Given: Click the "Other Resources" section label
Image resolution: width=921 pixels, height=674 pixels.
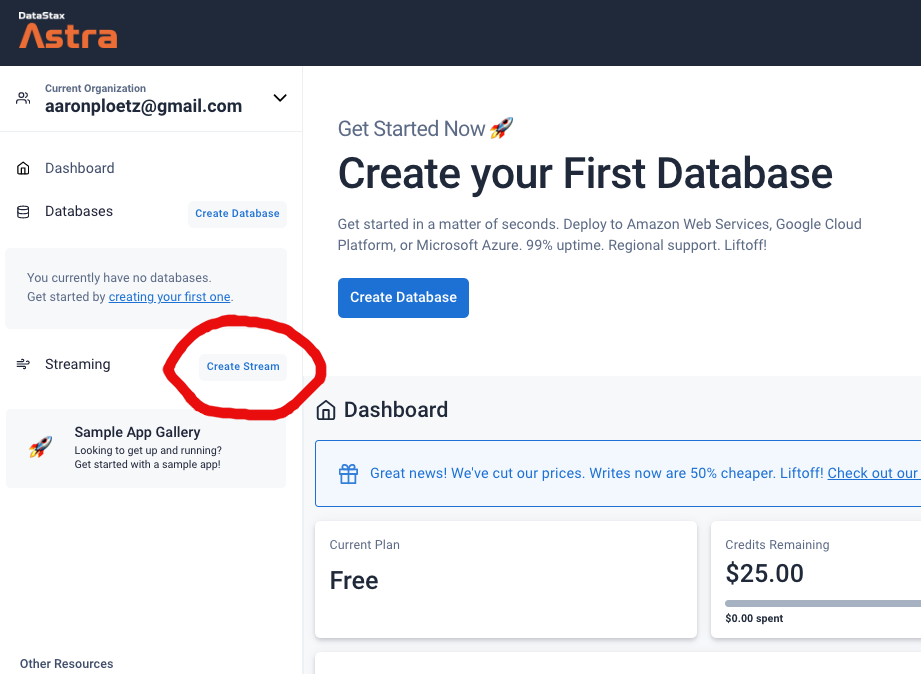Looking at the screenshot, I should [x=66, y=663].
